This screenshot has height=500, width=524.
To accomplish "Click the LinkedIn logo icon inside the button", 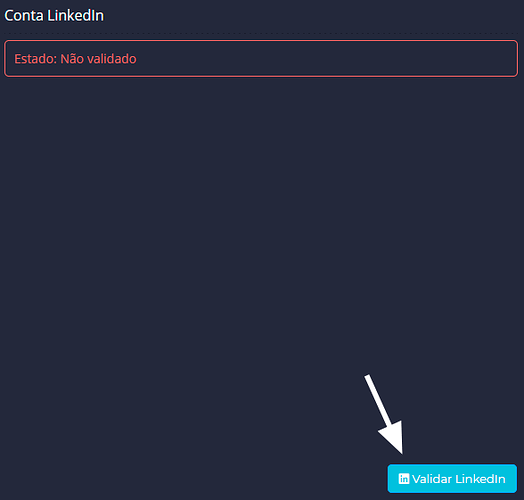I will [404, 479].
